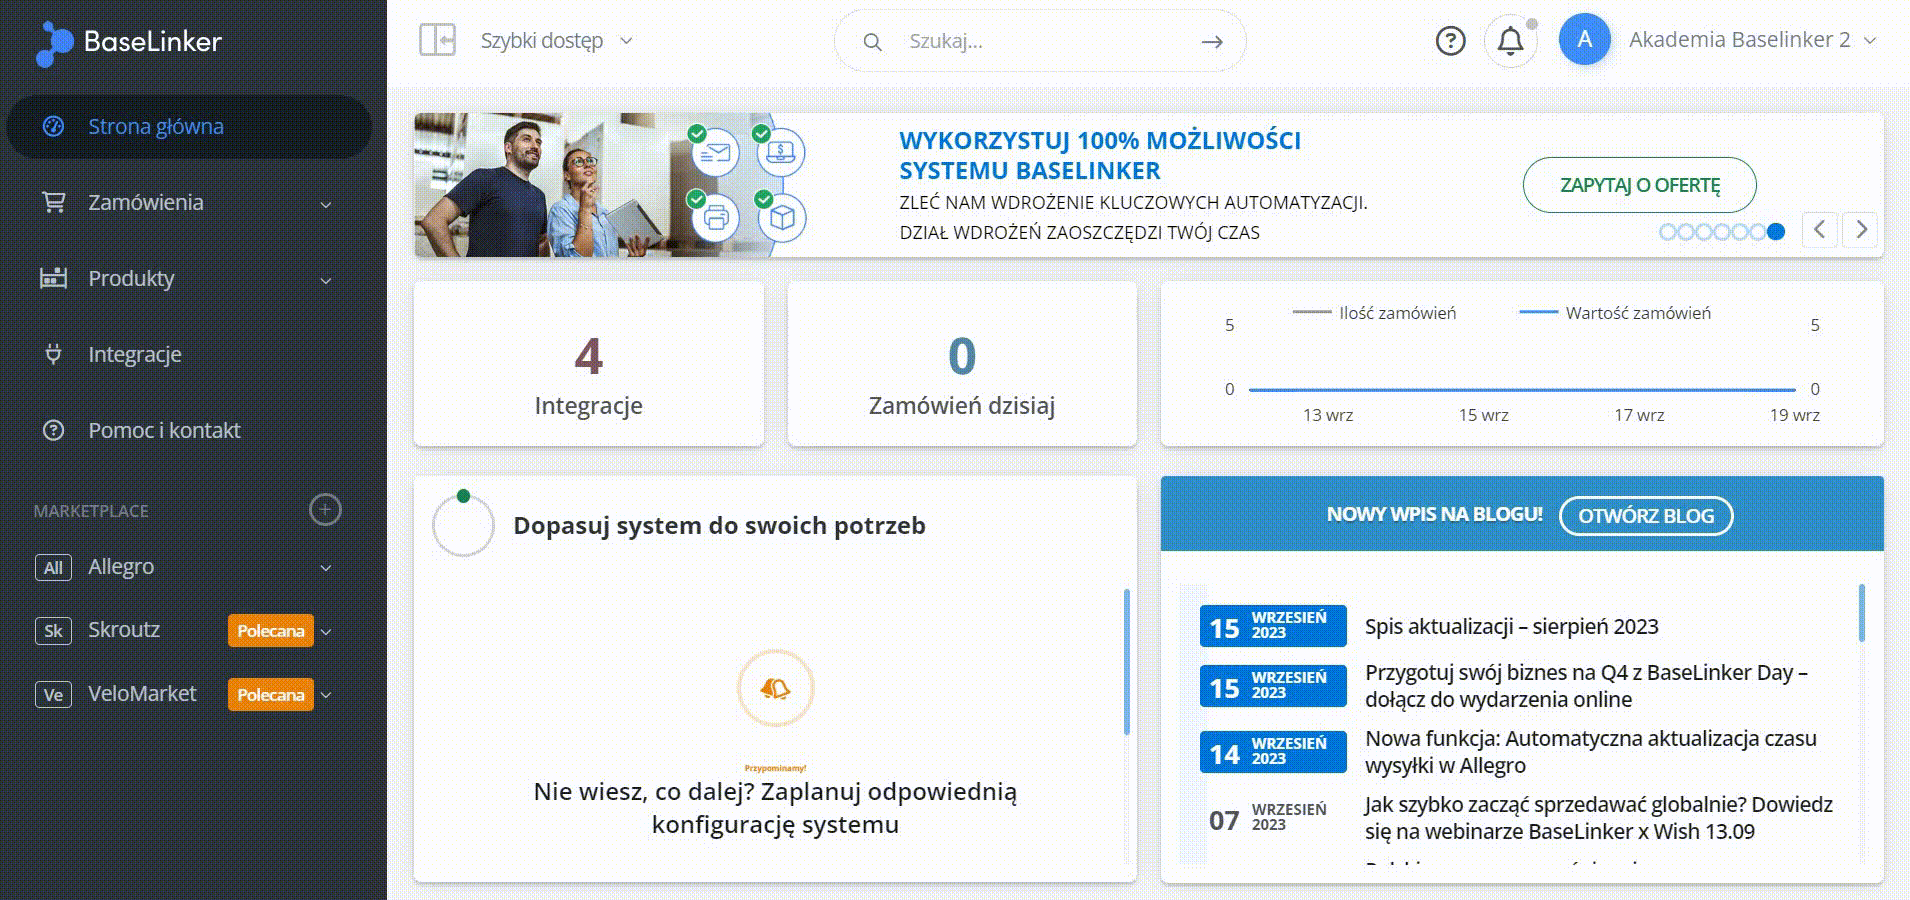This screenshot has height=900, width=1910.
Task: Select the first banner pagination dot
Action: point(1667,232)
